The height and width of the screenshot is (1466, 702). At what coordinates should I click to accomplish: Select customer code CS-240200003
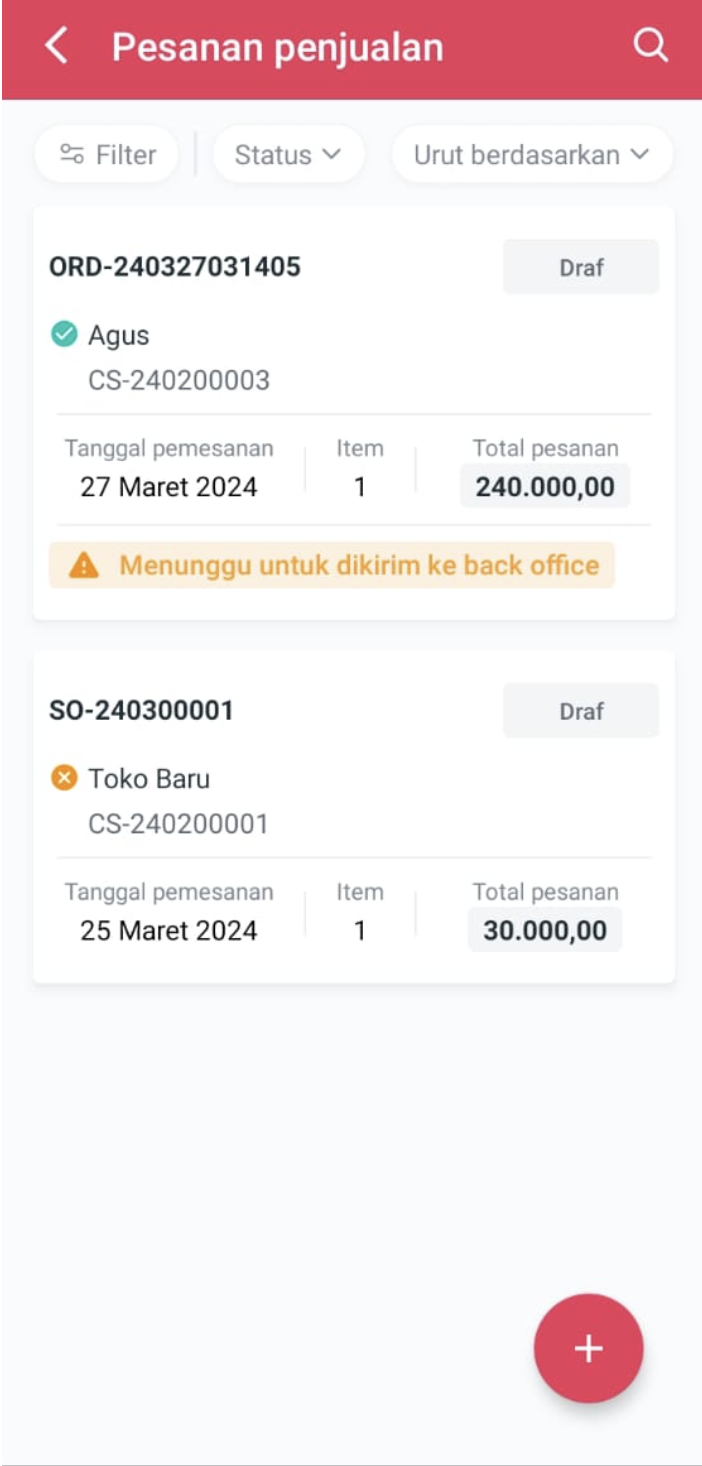179,380
